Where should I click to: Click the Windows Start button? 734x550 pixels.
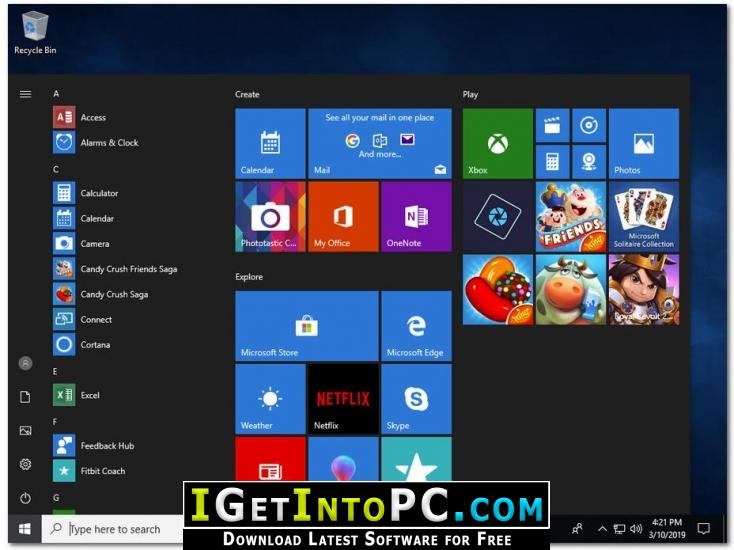pyautogui.click(x=25, y=529)
